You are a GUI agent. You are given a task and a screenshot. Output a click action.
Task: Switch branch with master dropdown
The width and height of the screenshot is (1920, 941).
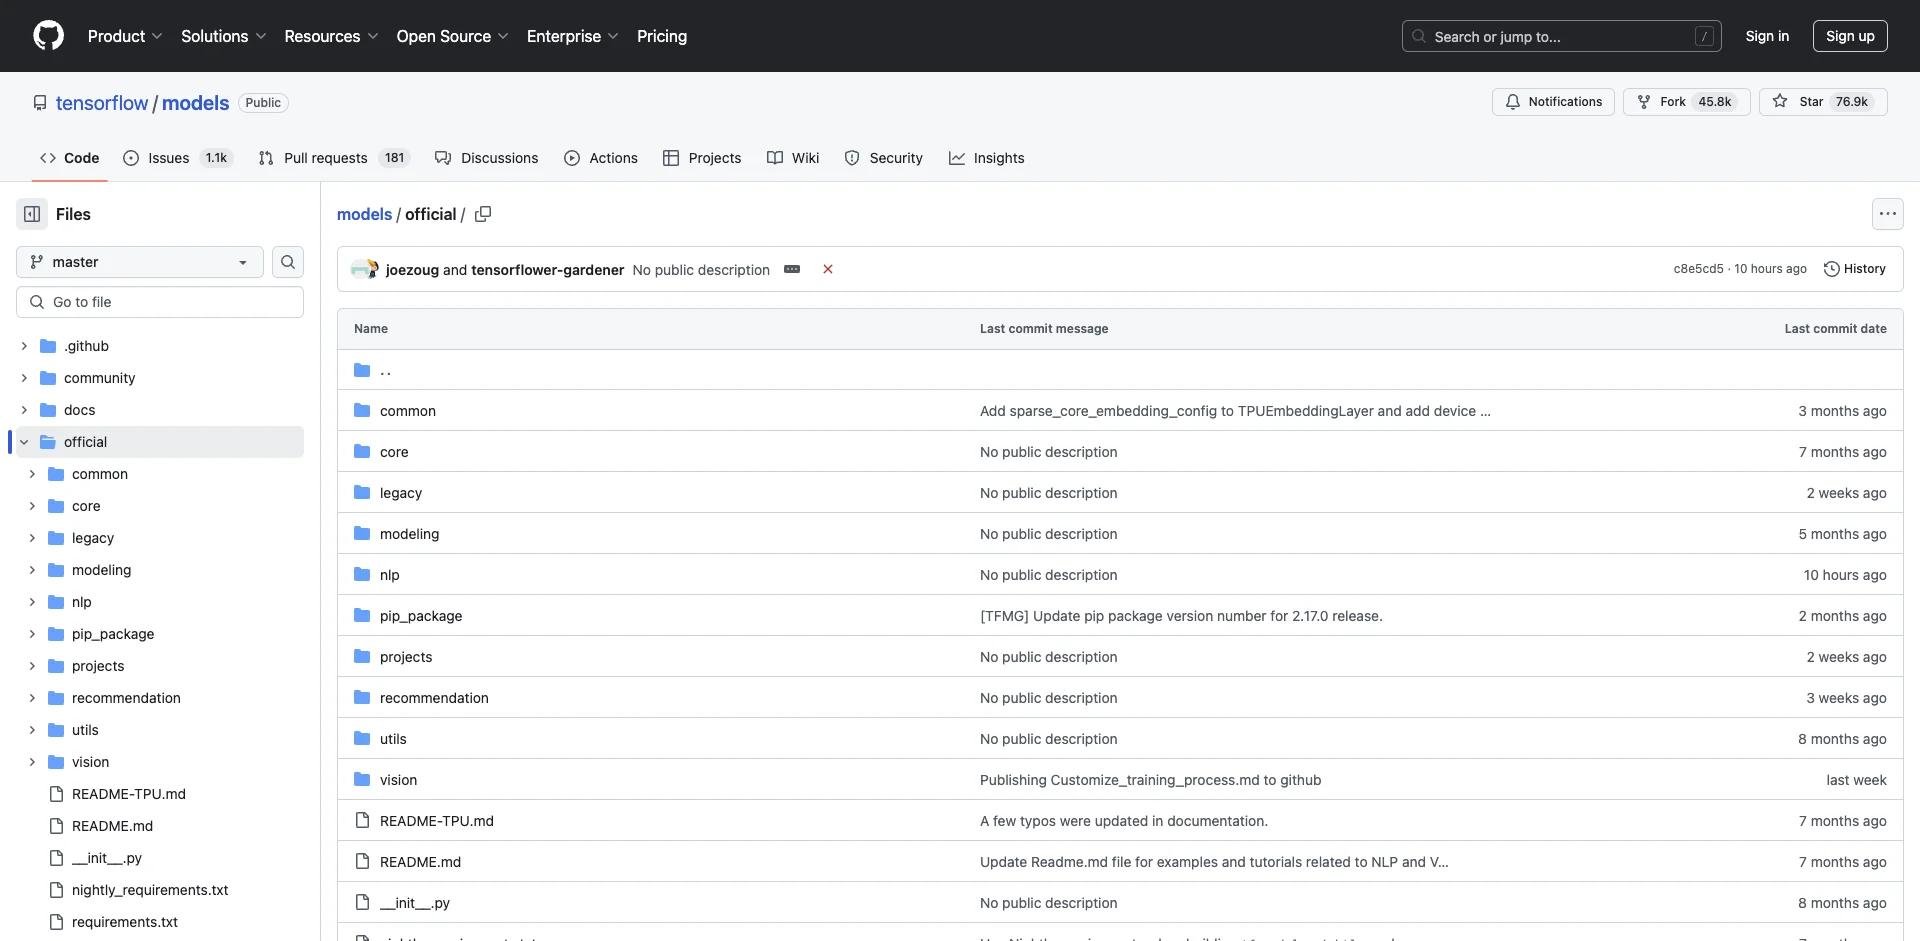click(x=140, y=262)
